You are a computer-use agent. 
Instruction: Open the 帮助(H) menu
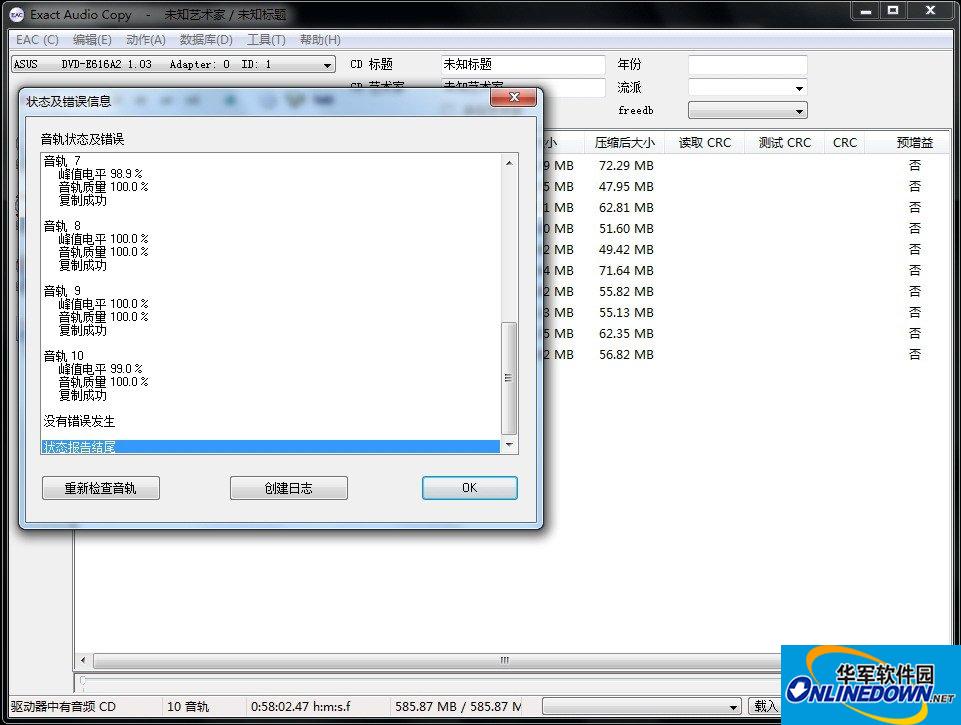320,40
